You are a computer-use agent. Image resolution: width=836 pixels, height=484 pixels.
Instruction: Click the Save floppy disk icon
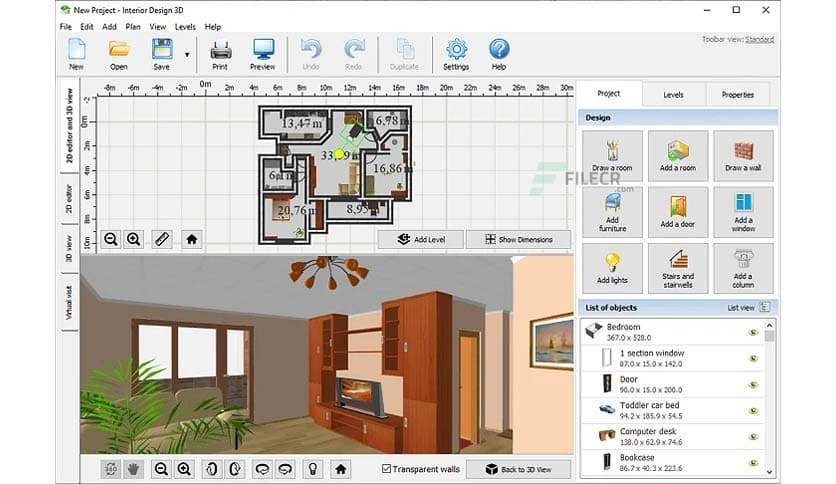[162, 54]
